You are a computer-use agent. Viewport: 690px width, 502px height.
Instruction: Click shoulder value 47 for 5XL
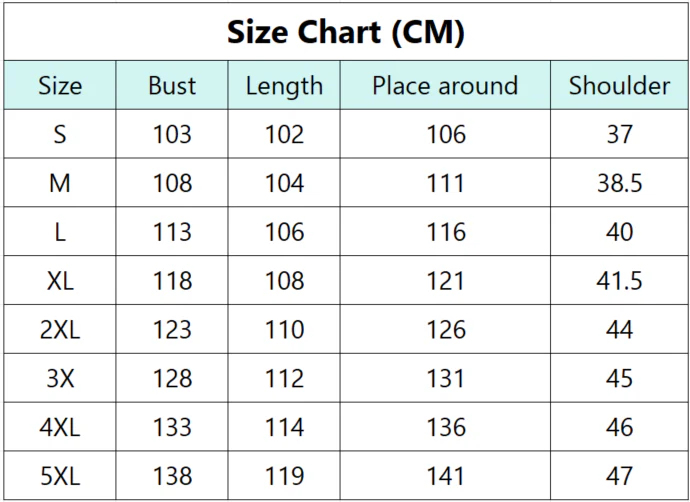pyautogui.click(x=620, y=476)
